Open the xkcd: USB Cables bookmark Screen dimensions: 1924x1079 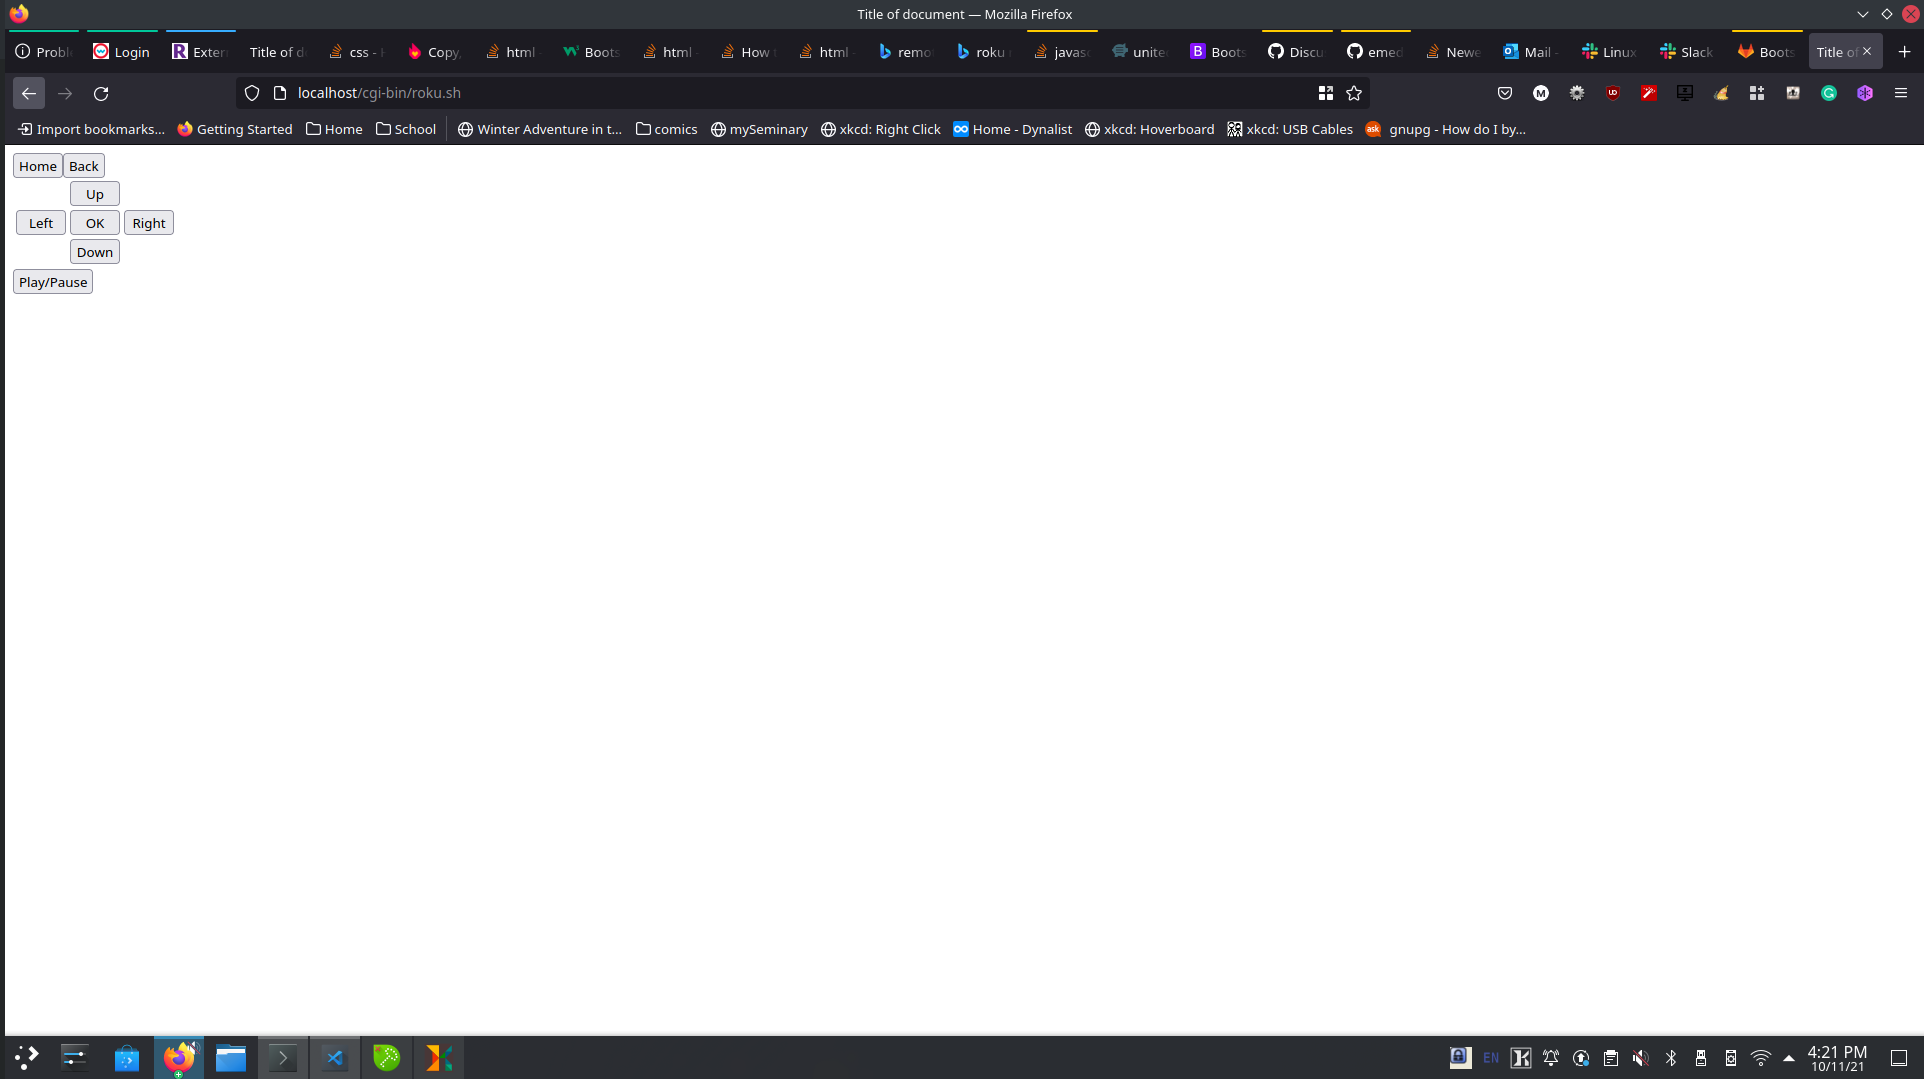tap(1290, 129)
